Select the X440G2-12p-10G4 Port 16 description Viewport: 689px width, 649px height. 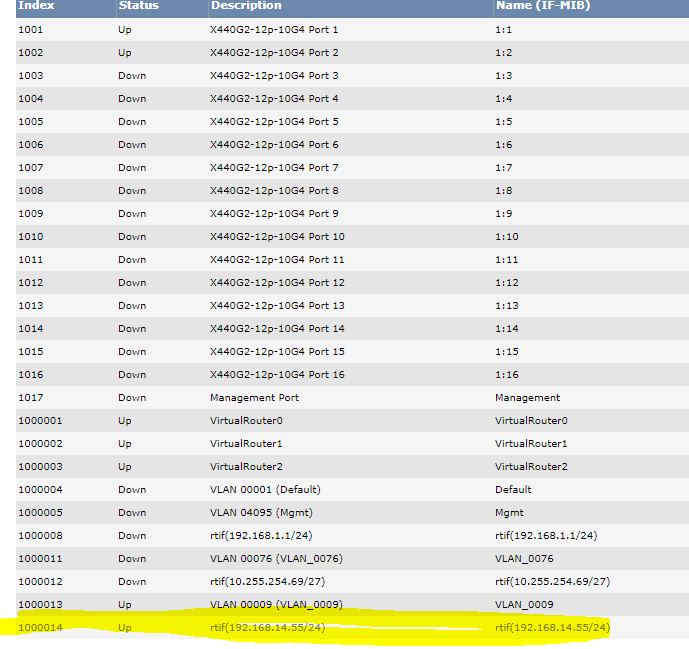277,375
